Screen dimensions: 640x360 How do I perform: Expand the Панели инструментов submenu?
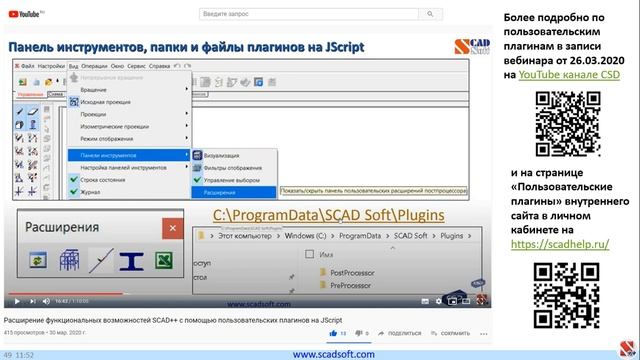[129, 155]
